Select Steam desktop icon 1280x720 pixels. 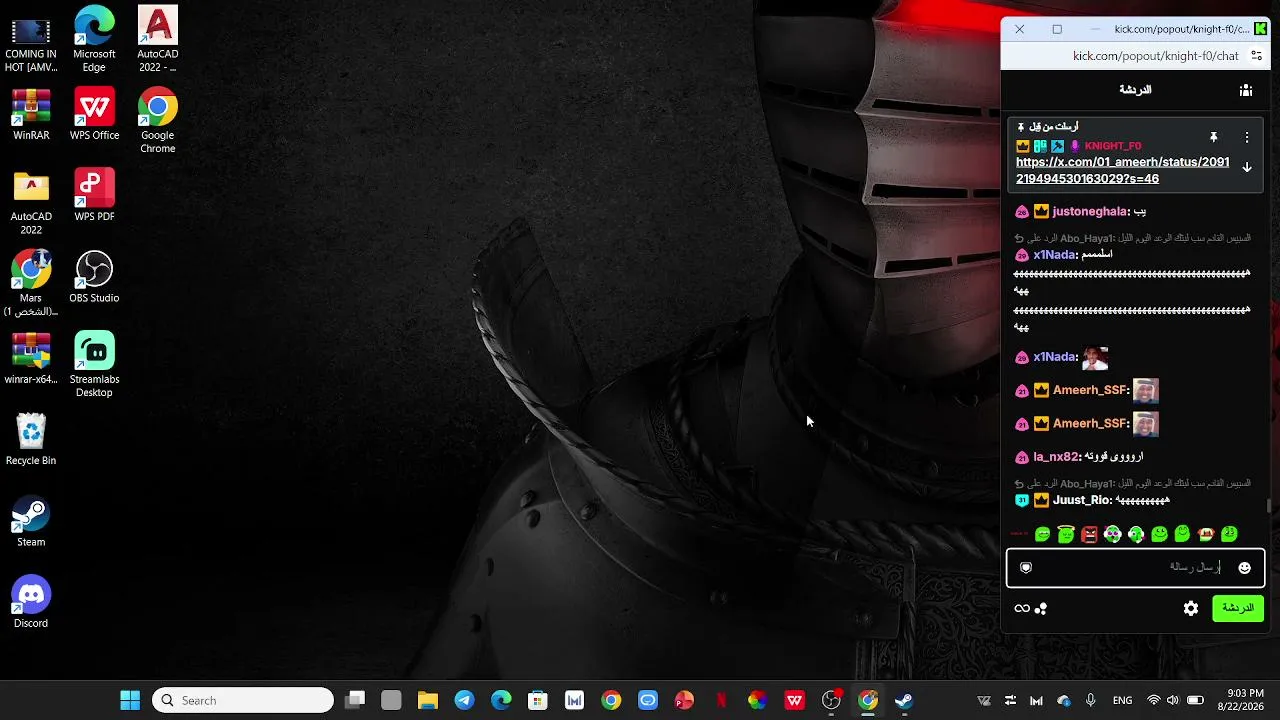coord(31,521)
